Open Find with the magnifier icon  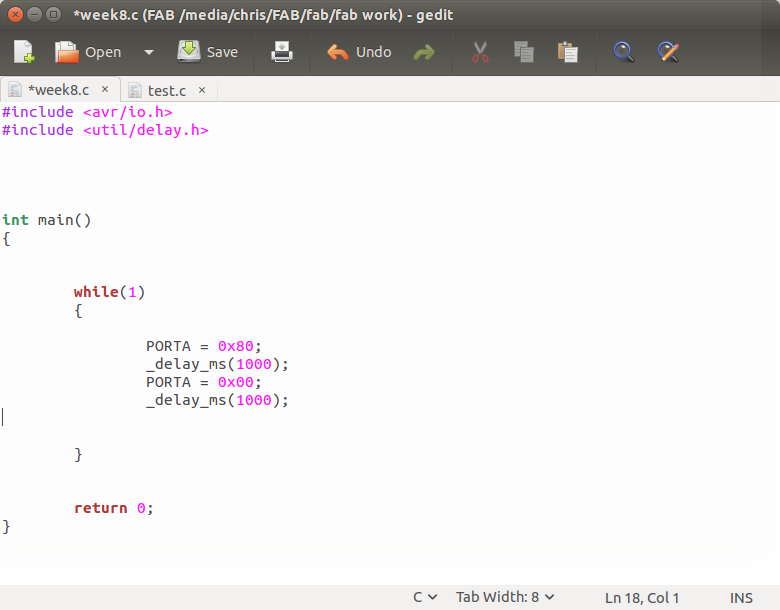pyautogui.click(x=623, y=52)
